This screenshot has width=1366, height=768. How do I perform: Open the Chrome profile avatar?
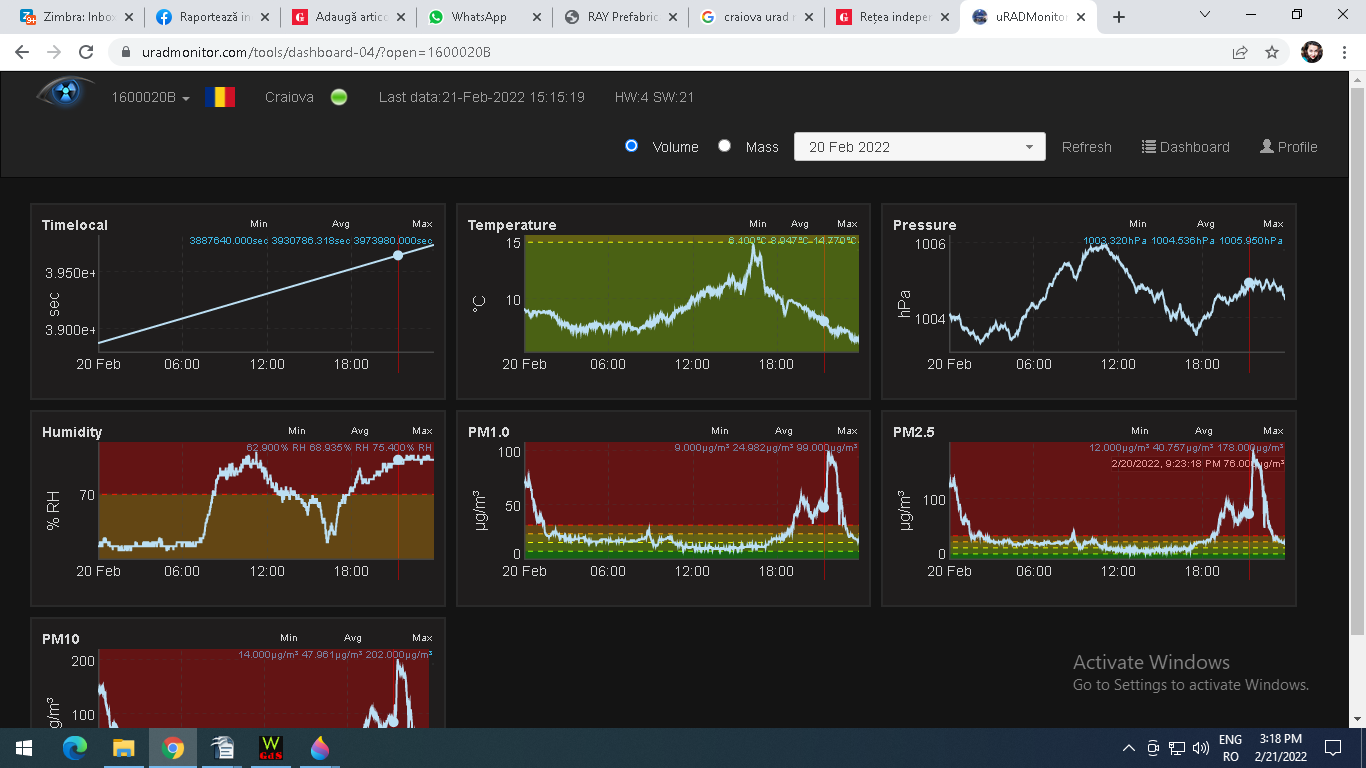coord(1312,52)
